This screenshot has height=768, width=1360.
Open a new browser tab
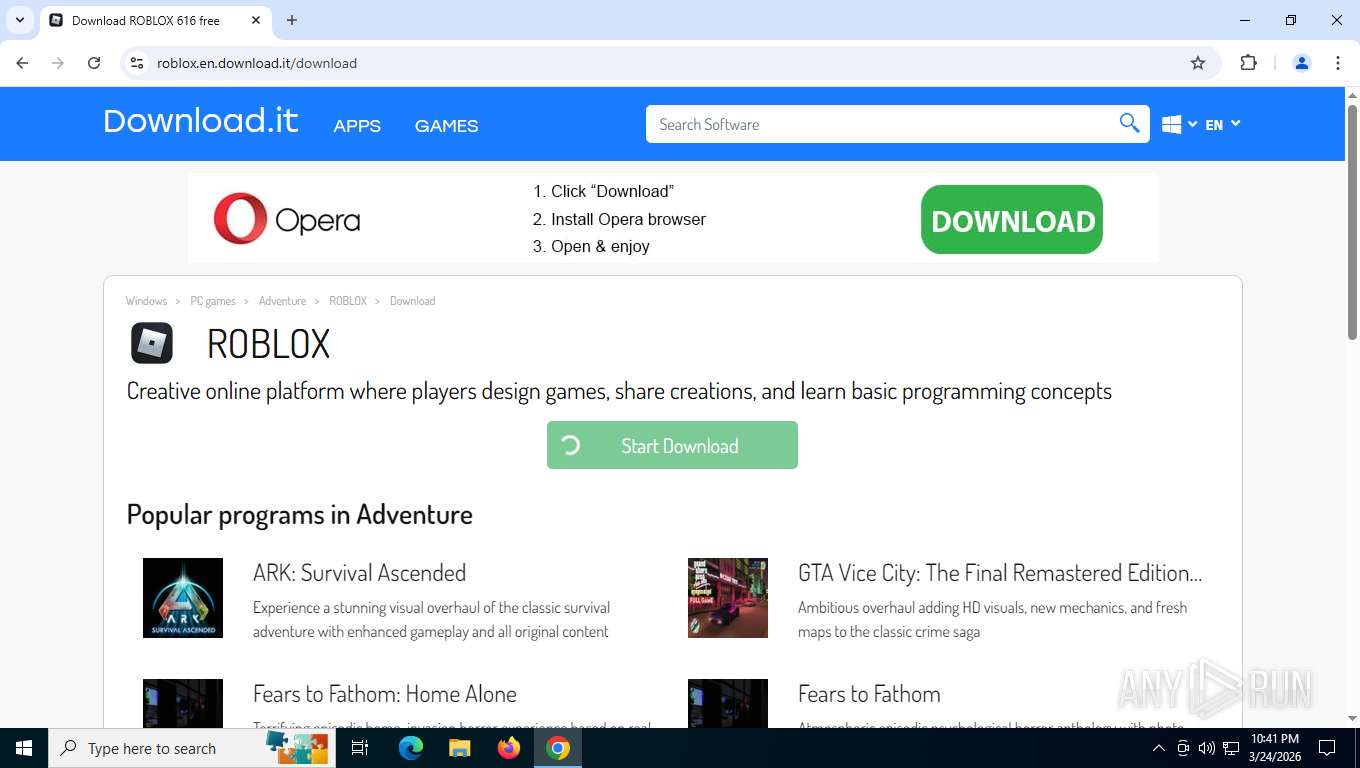[292, 20]
